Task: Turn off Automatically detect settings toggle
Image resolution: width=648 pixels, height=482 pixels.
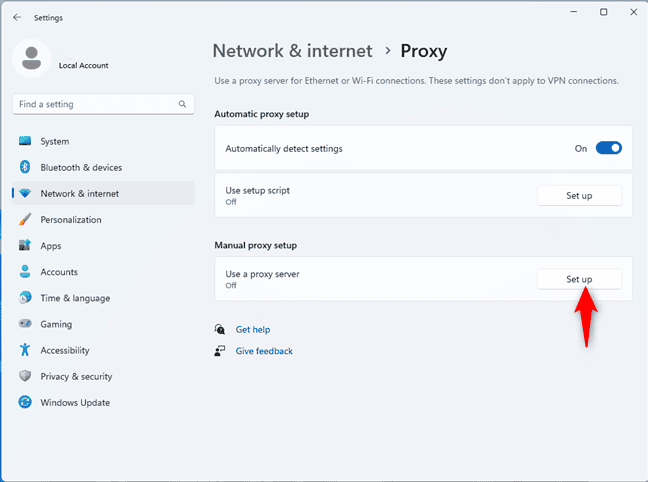Action: click(608, 148)
